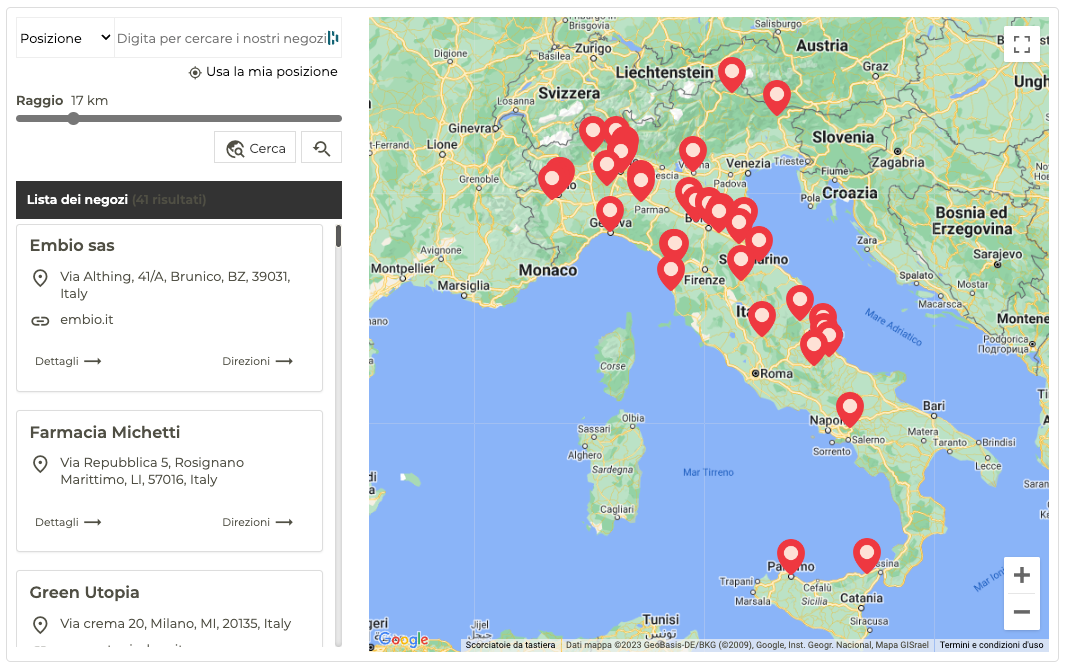Zoom in on the map
The height and width of the screenshot is (670, 1067).
[x=1021, y=575]
